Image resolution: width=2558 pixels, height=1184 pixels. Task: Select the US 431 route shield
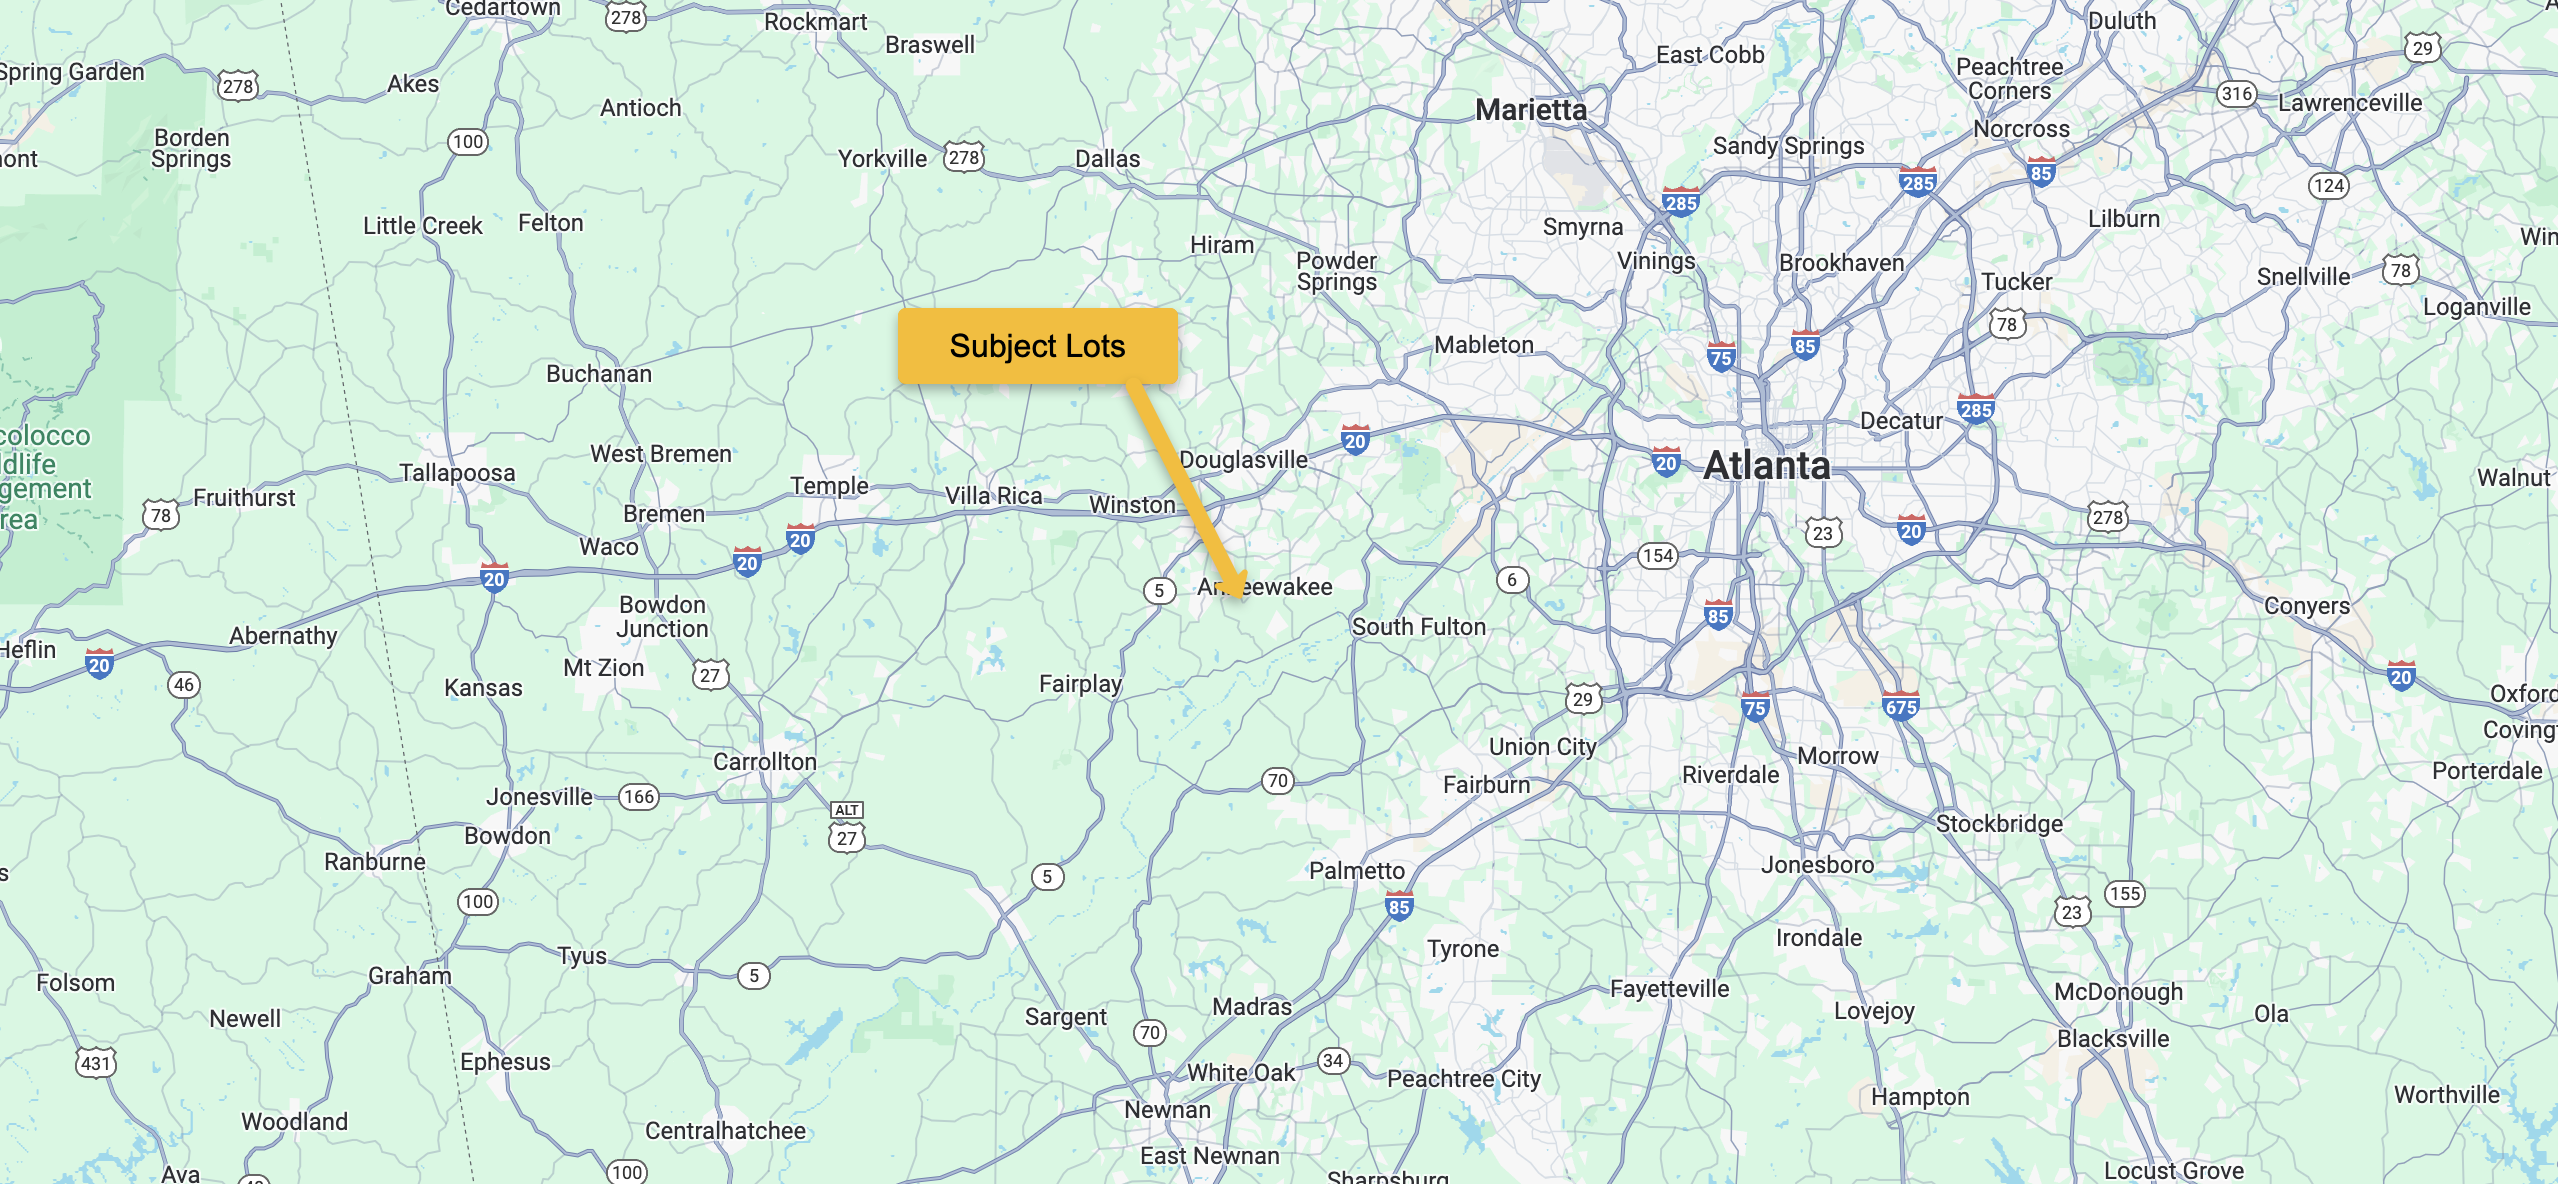tap(96, 1063)
